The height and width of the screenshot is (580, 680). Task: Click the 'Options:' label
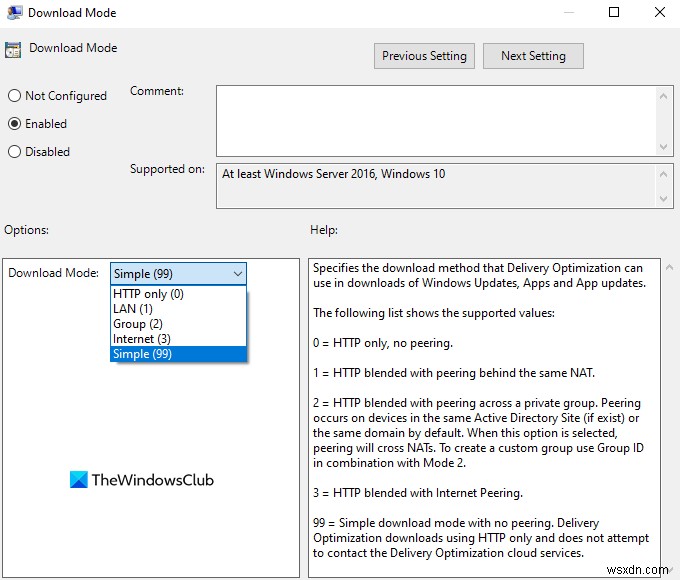(x=26, y=230)
